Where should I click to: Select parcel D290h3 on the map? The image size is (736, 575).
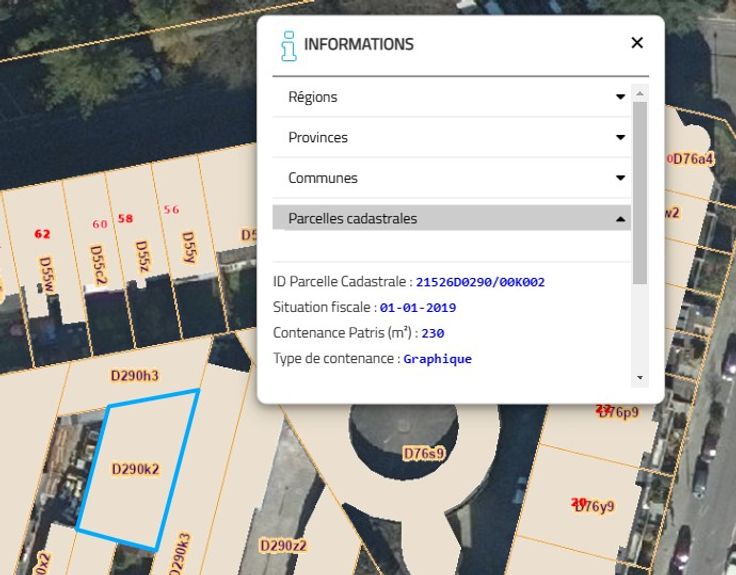134,376
